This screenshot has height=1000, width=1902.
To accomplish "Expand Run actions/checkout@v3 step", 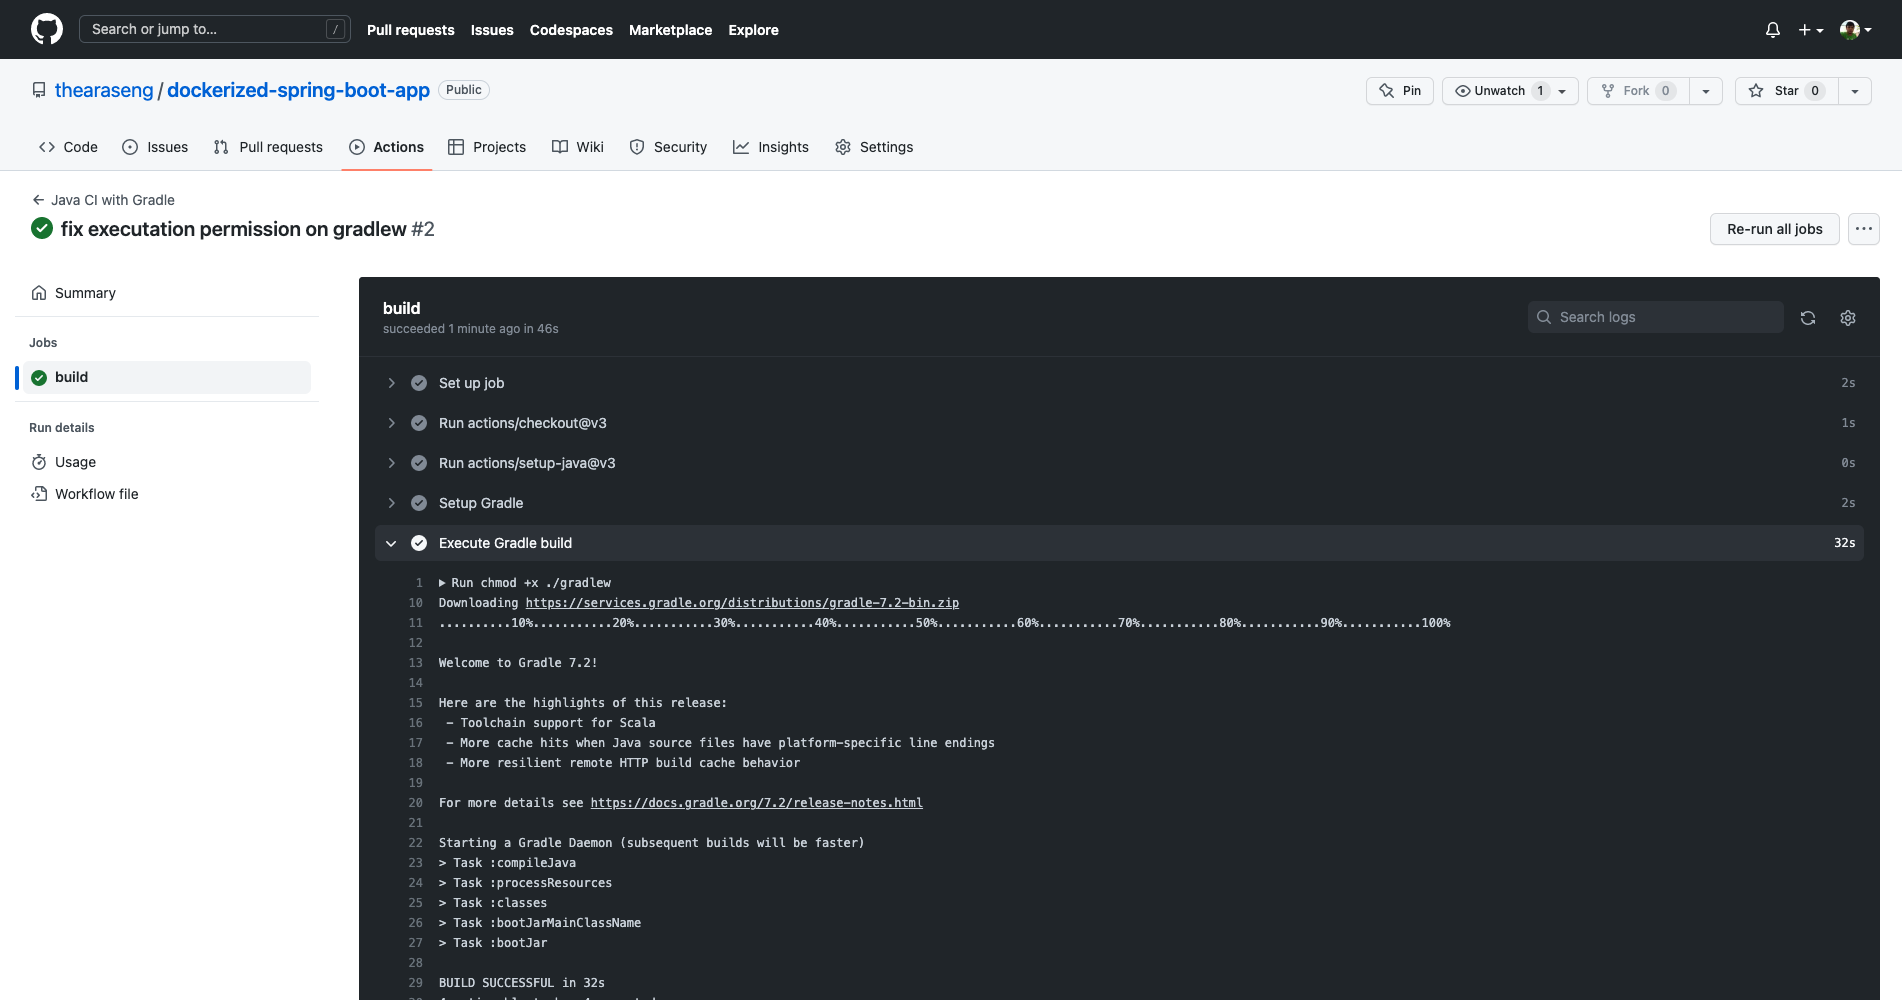I will 1119,423.
